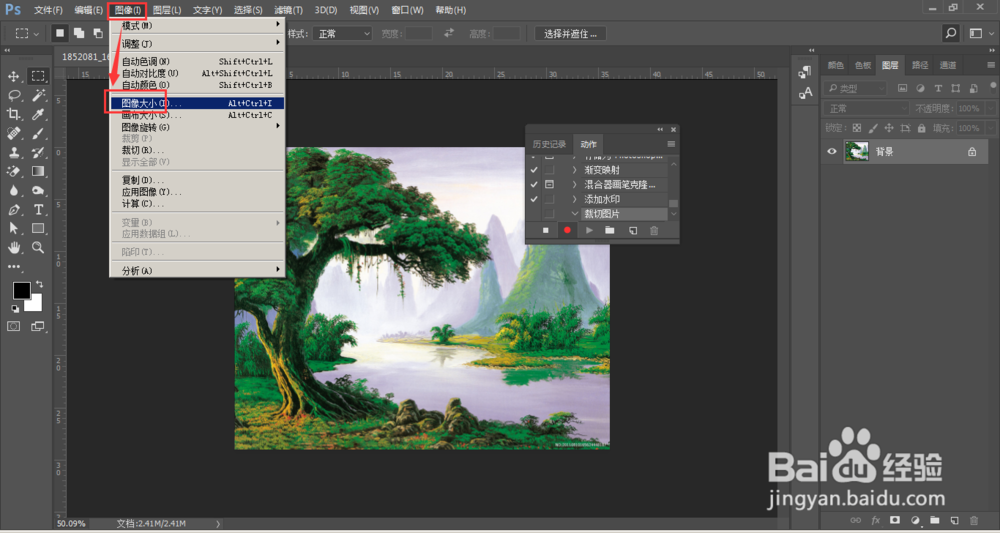The image size is (1000, 533).
Task: Select the Clone Stamp tool
Action: [13, 153]
